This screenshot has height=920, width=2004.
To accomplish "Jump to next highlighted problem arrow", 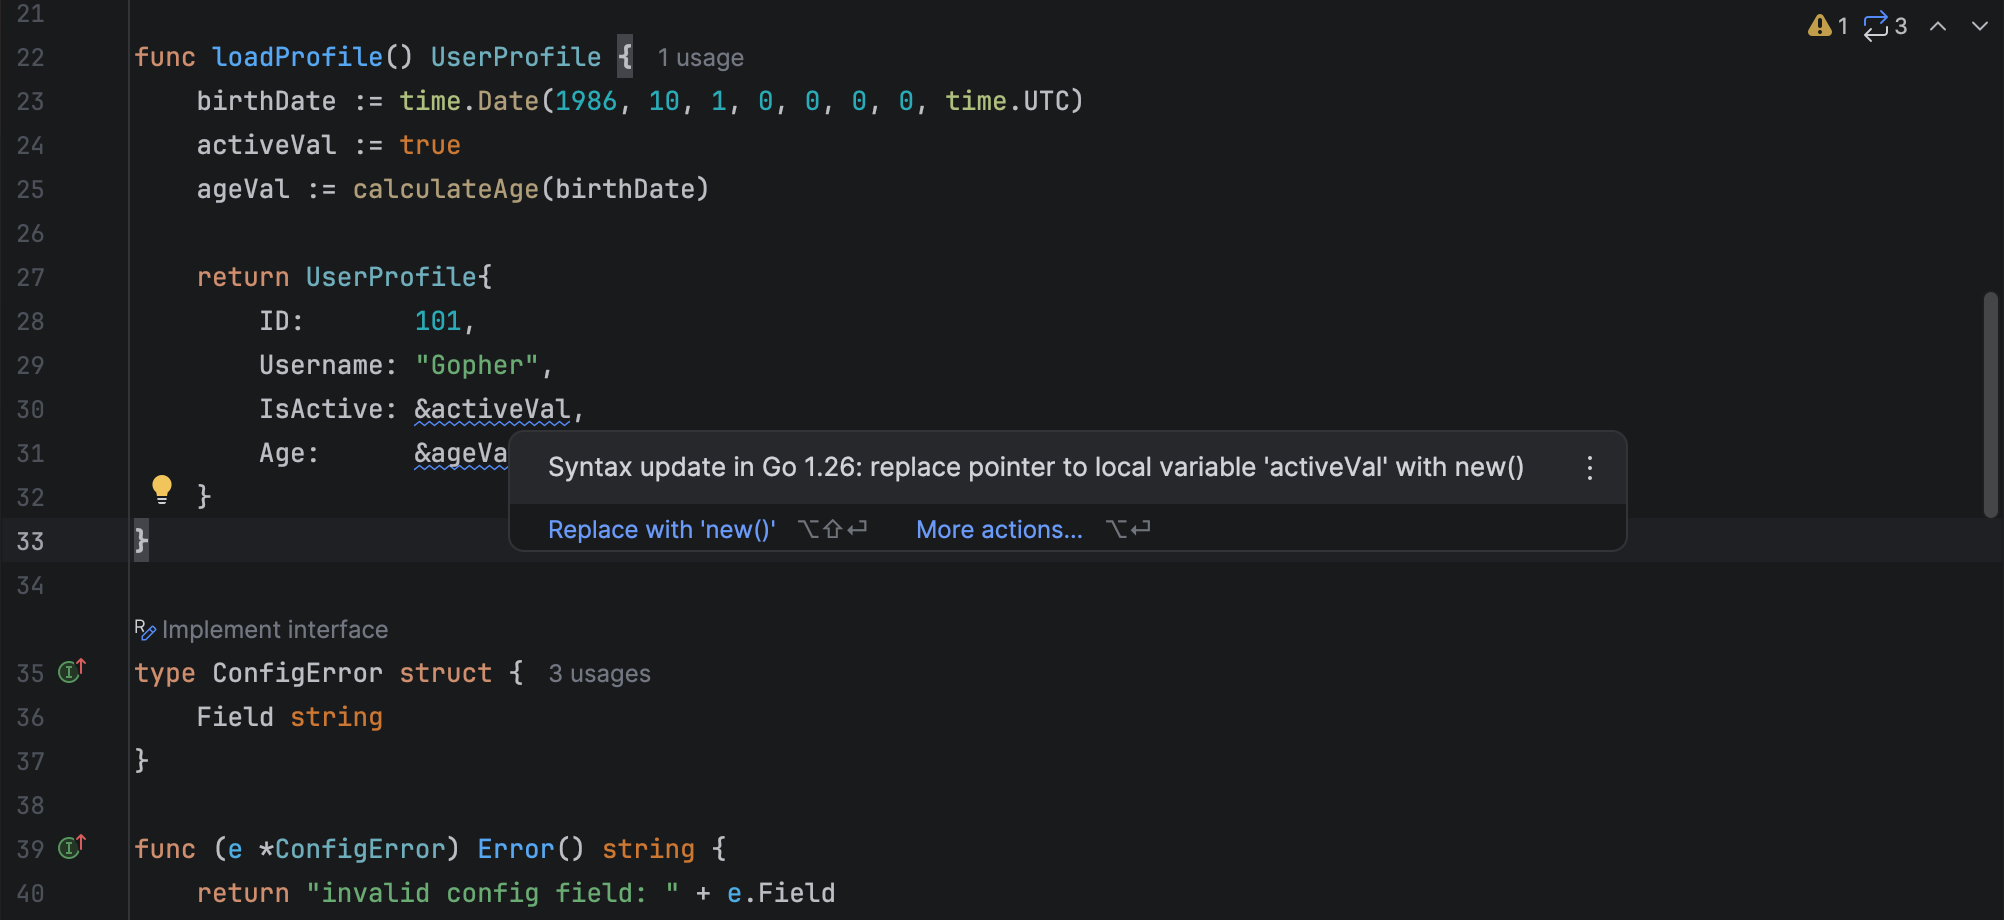I will tap(1979, 26).
